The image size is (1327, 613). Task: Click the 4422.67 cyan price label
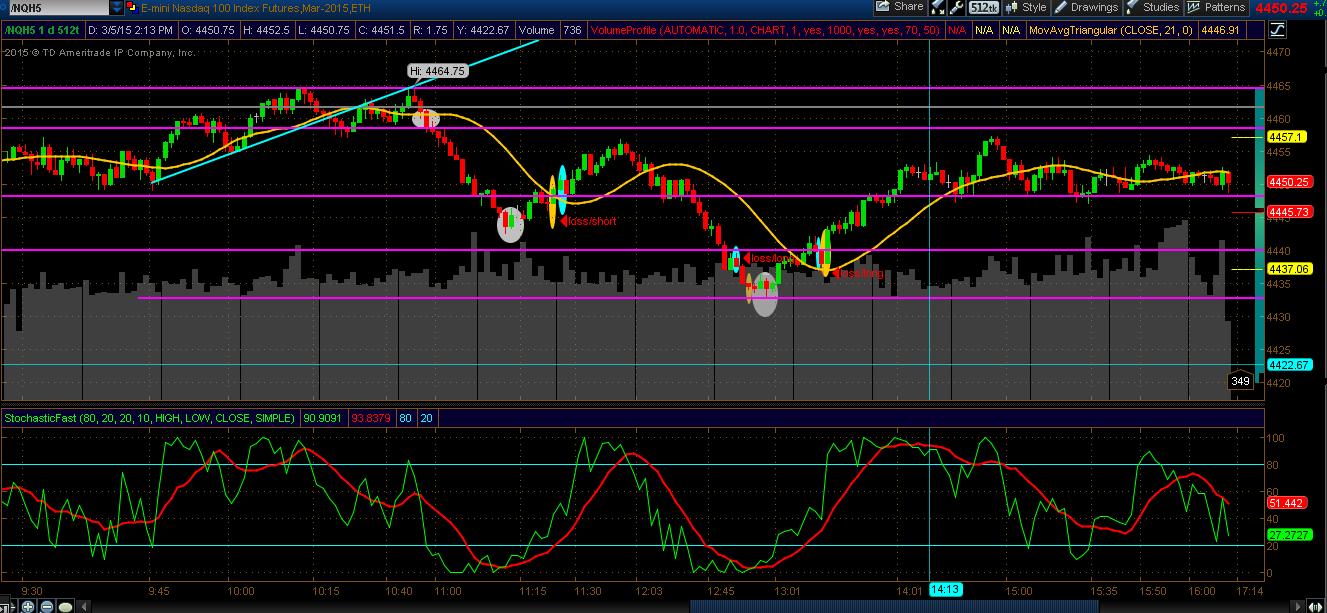[1289, 365]
